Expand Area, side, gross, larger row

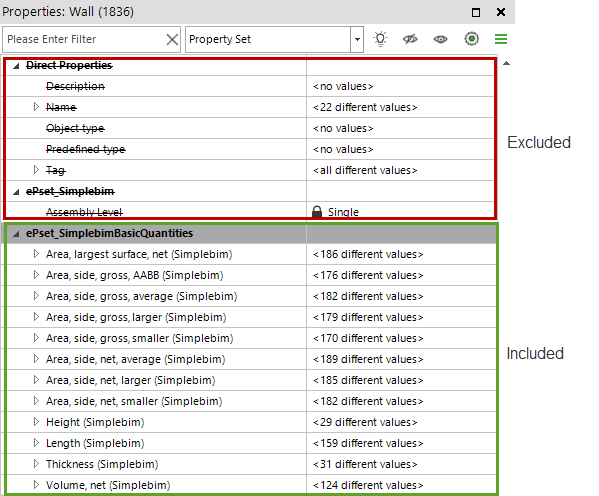point(36,317)
